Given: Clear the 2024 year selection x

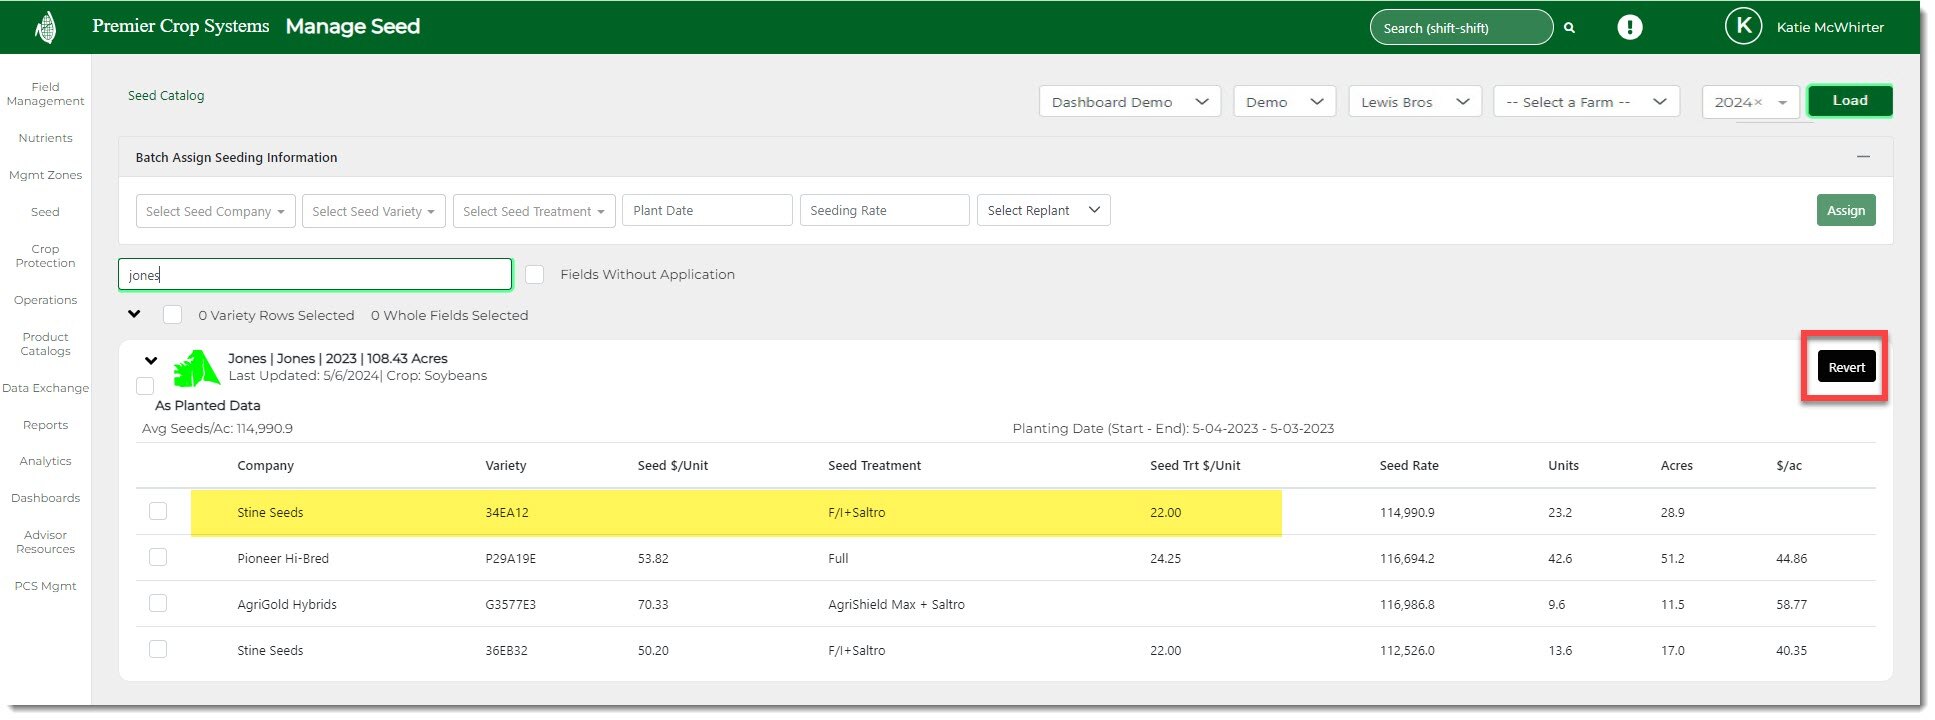Looking at the screenshot, I should tap(1758, 102).
